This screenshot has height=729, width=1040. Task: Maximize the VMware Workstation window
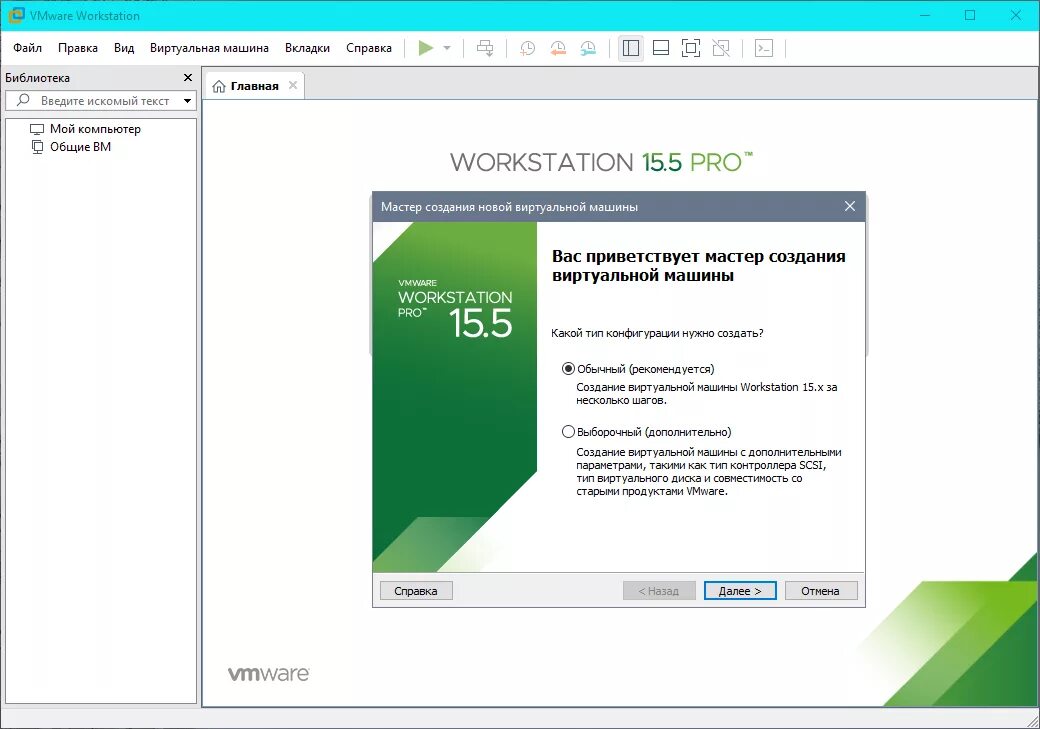click(x=970, y=15)
